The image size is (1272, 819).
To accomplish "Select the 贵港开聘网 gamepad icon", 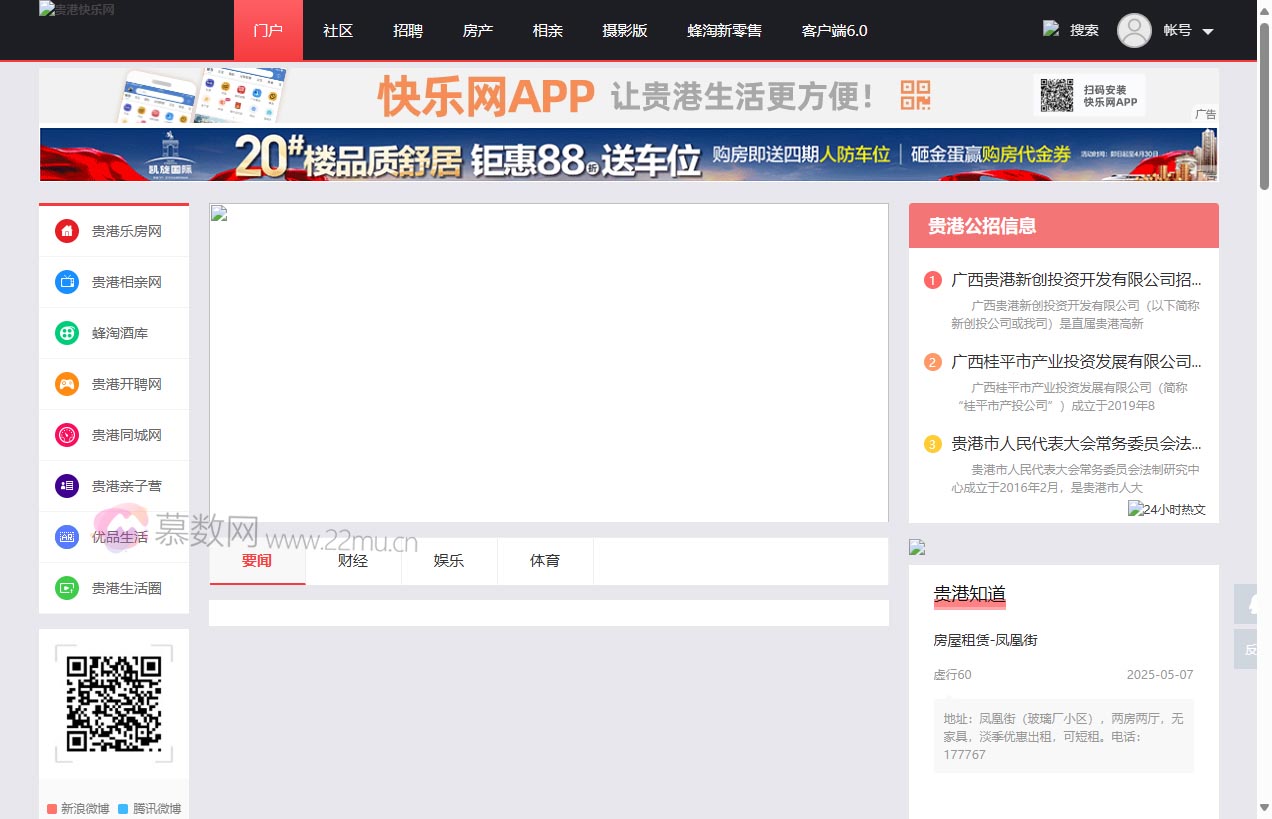I will point(66,384).
